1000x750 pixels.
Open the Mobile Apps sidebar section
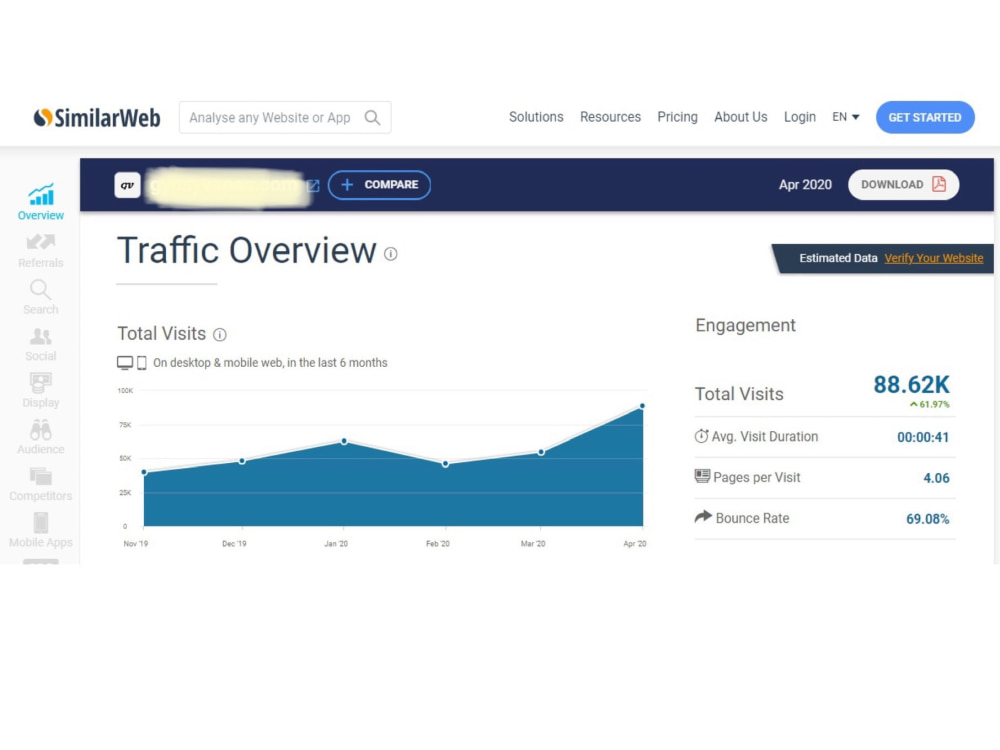click(x=40, y=531)
